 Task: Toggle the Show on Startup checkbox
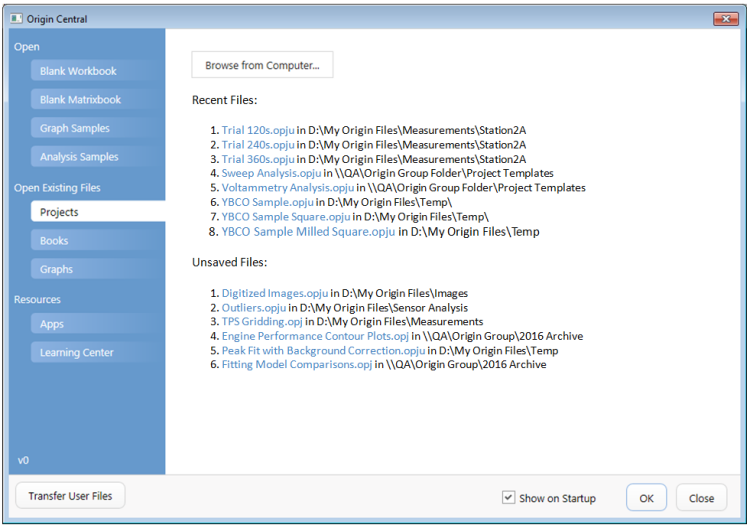509,498
